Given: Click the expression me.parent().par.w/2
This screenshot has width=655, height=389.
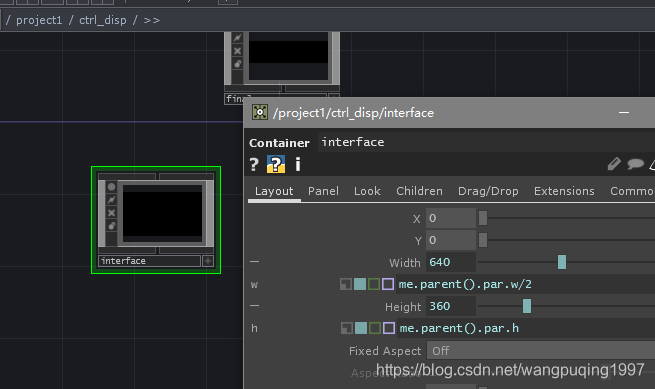Looking at the screenshot, I should pyautogui.click(x=465, y=285).
